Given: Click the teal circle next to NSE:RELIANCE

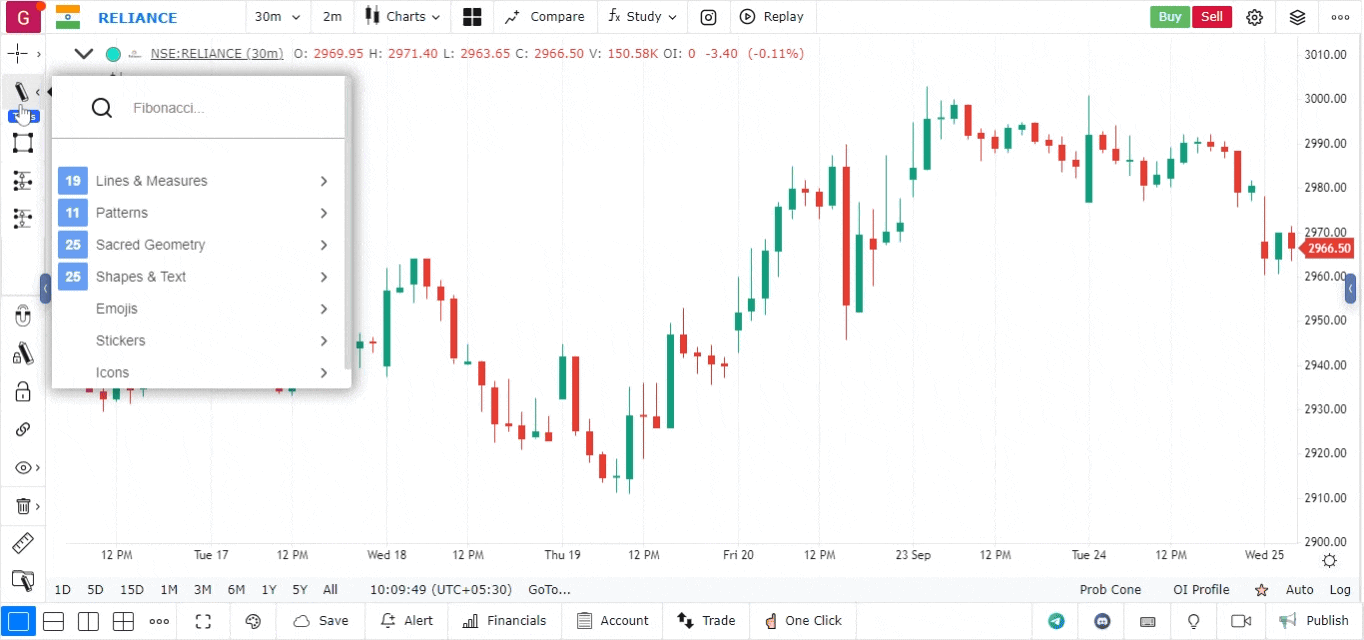Looking at the screenshot, I should click(x=113, y=54).
